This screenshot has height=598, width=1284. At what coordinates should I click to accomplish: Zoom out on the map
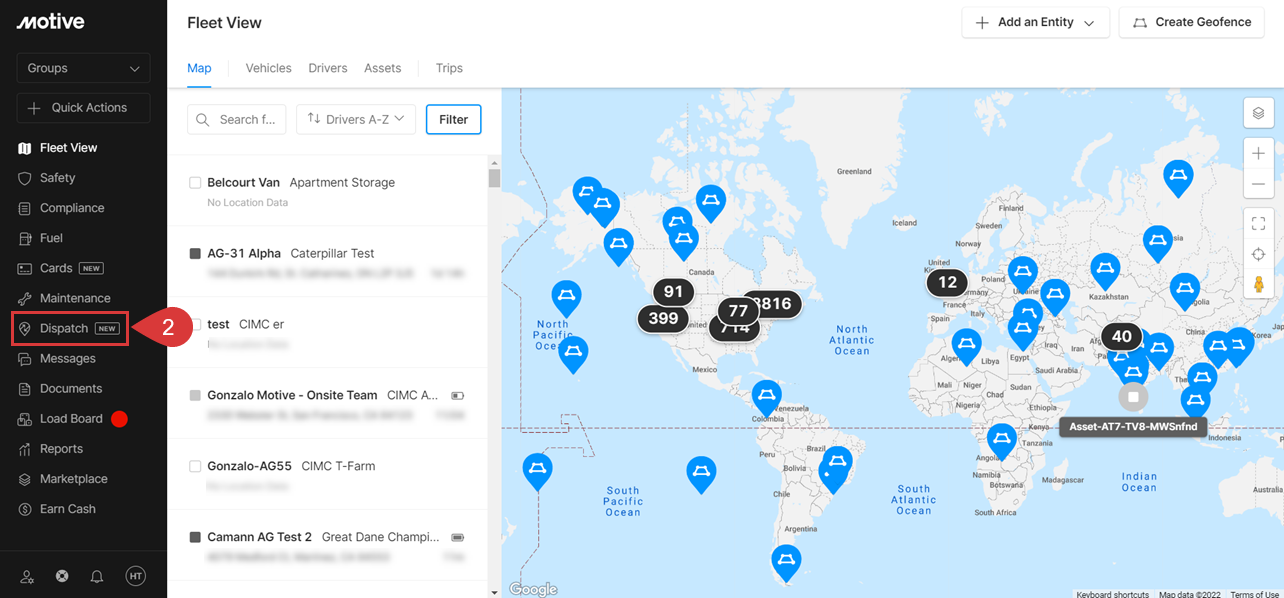pyautogui.click(x=1258, y=184)
